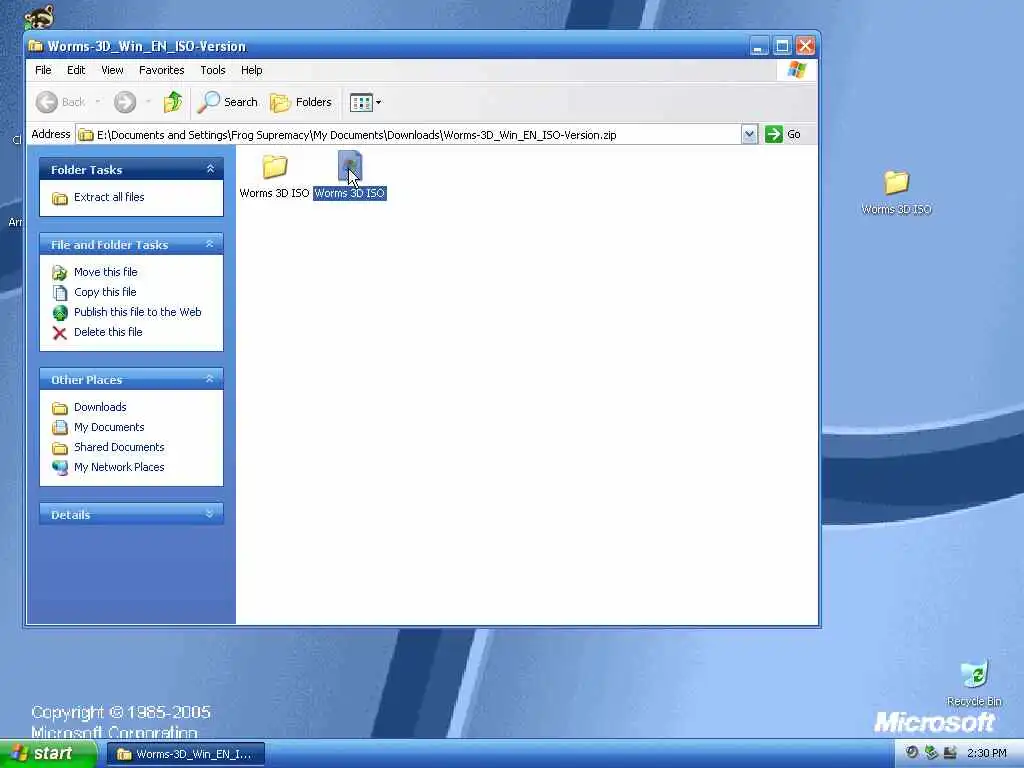Click the red X Delete icon

coord(59,333)
